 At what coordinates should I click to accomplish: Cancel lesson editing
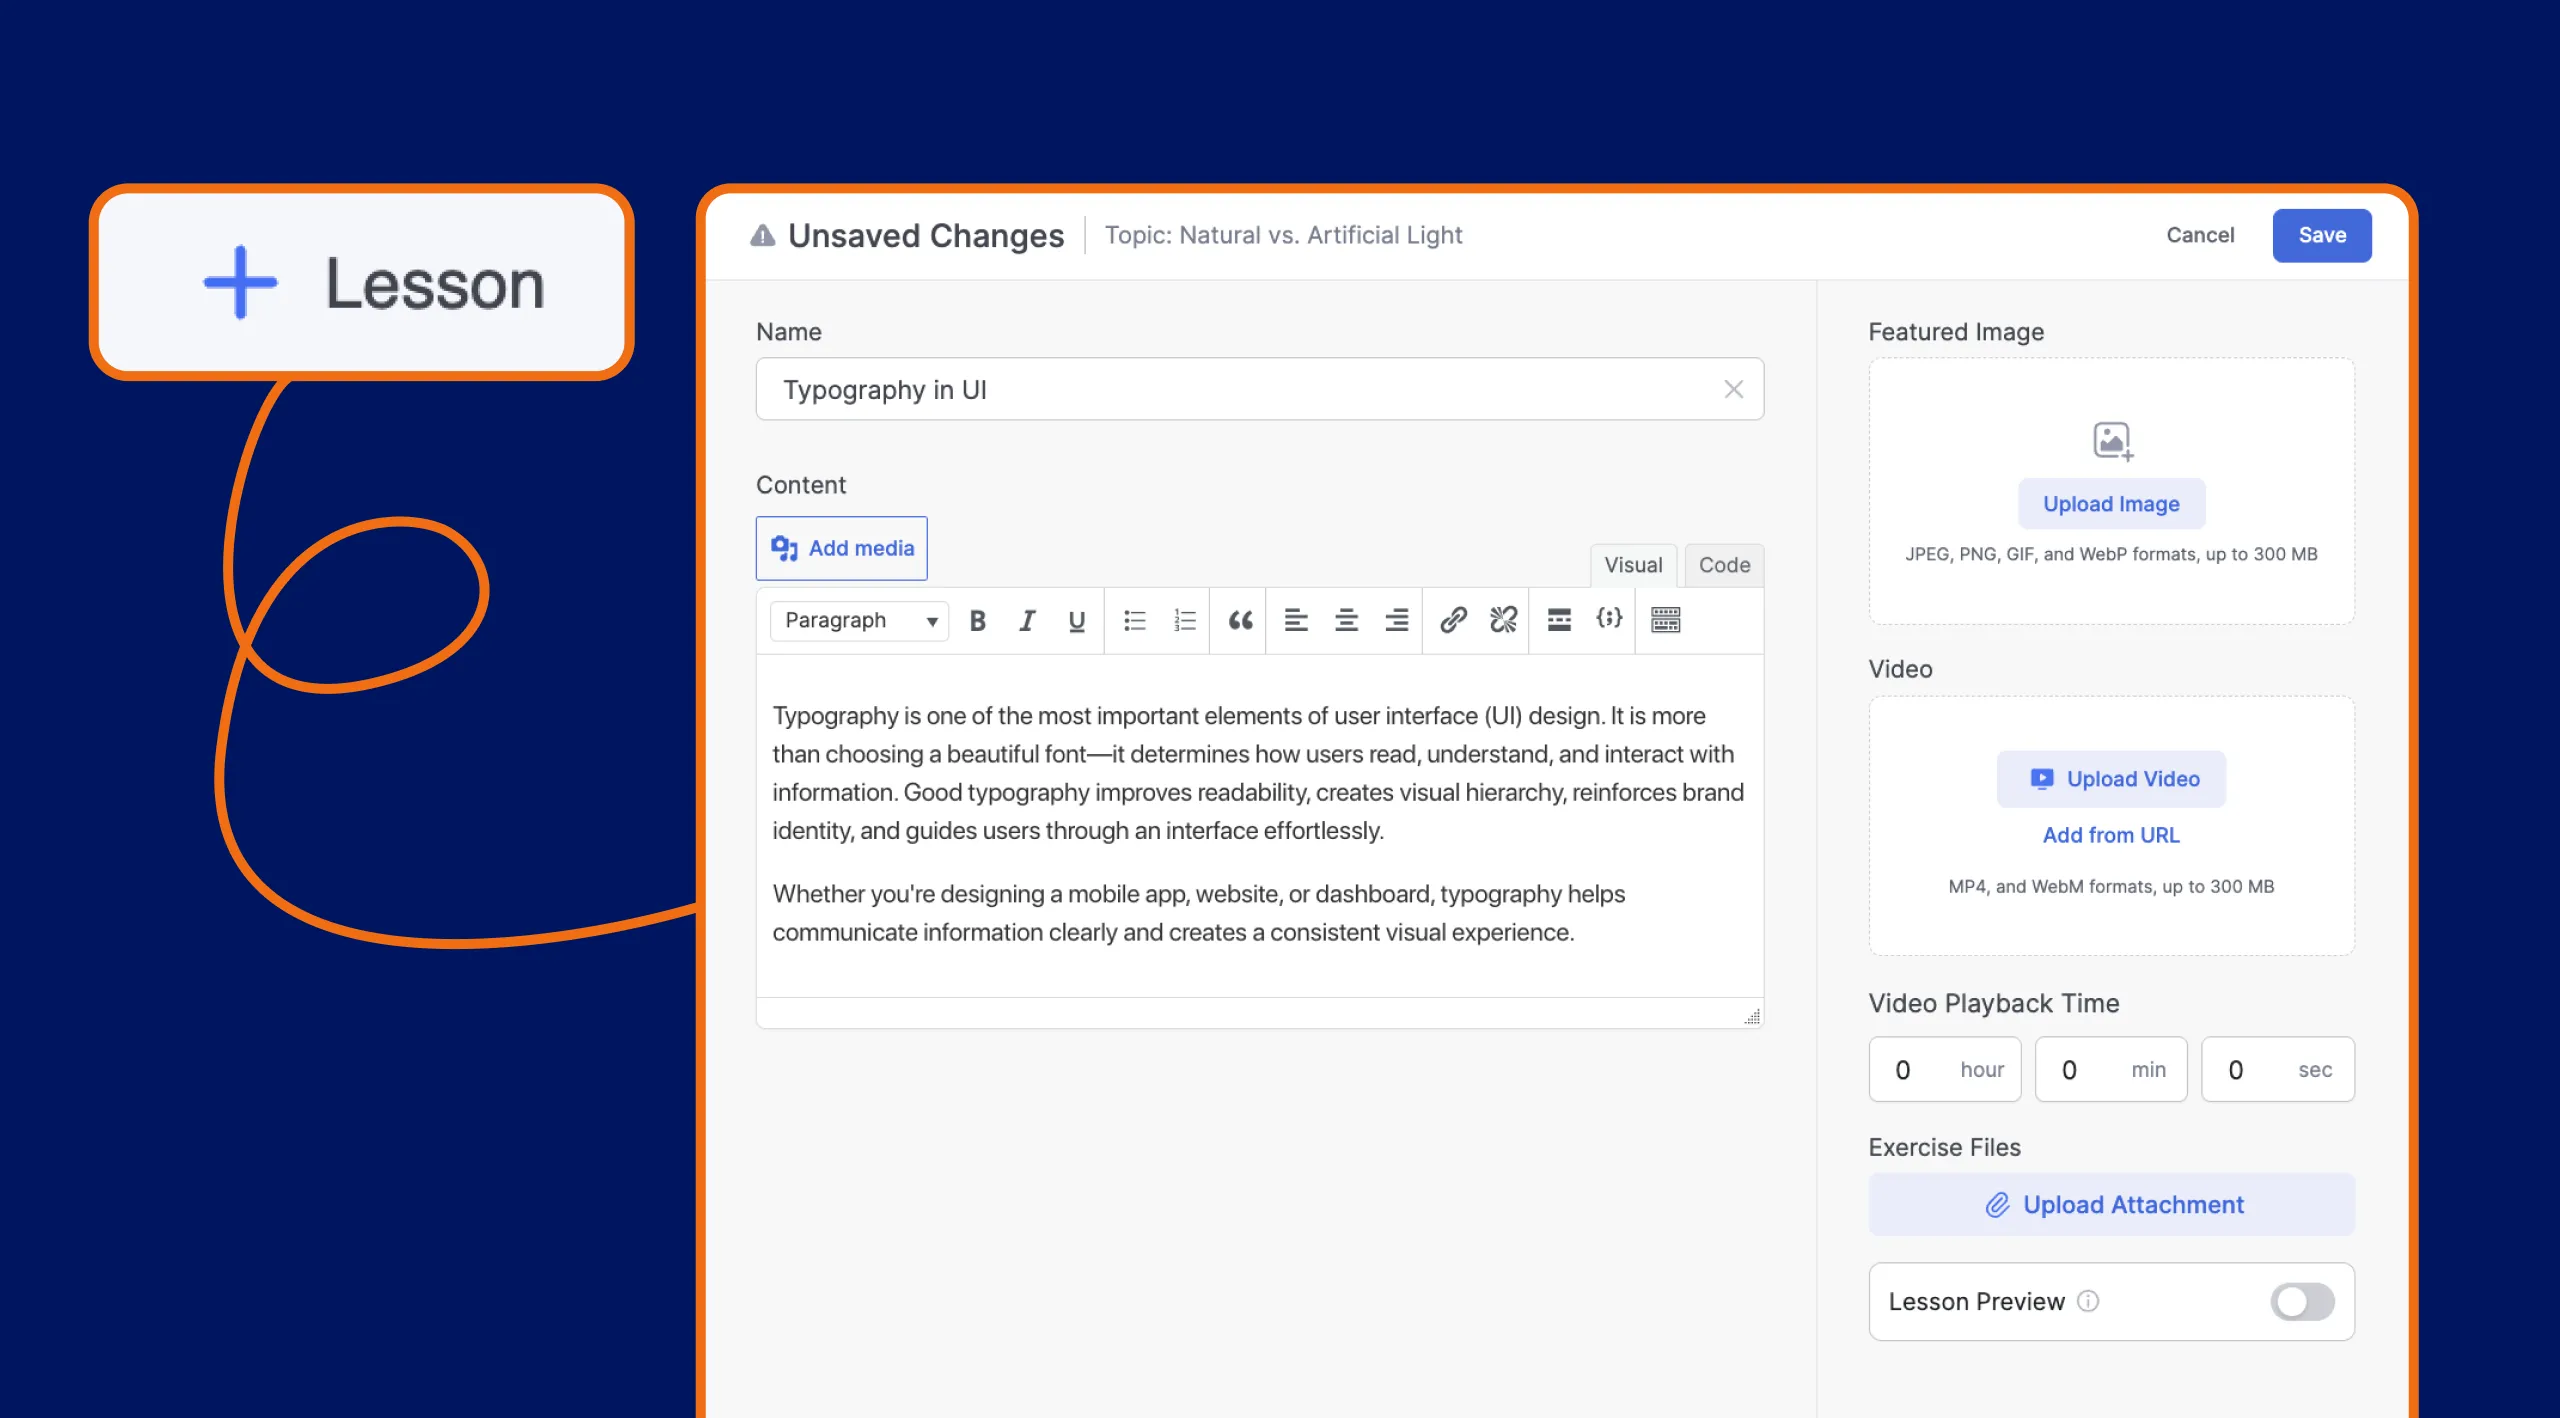click(x=2200, y=235)
